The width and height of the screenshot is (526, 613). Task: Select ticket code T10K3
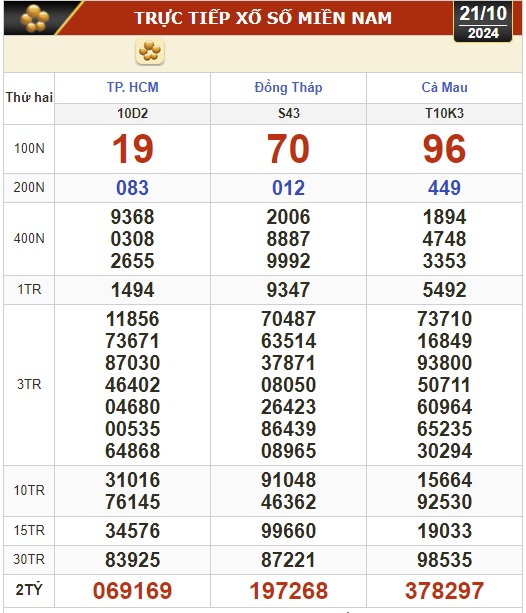click(x=444, y=113)
